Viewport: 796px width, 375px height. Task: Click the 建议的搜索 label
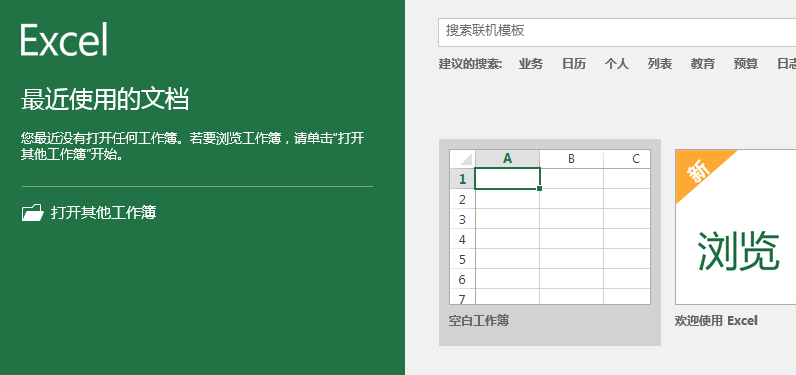pos(471,63)
